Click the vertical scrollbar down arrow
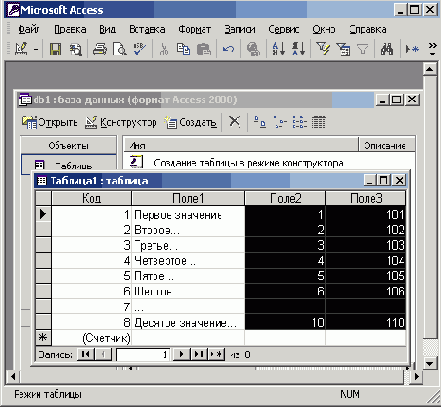441x407 pixels. [x=430, y=363]
